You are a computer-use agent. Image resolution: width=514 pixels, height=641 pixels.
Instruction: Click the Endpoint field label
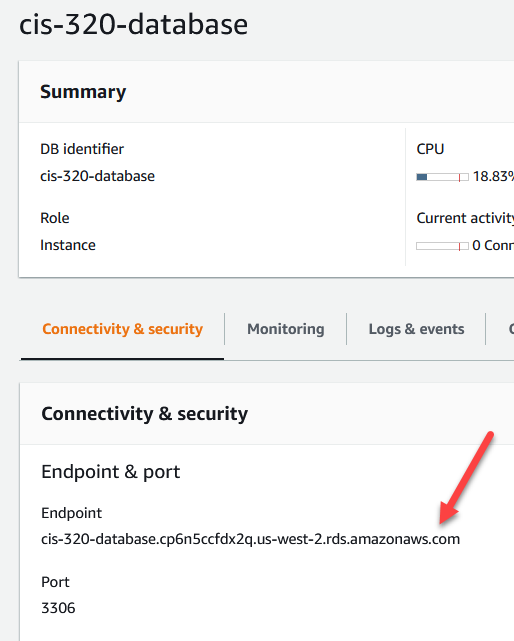pyautogui.click(x=71, y=513)
